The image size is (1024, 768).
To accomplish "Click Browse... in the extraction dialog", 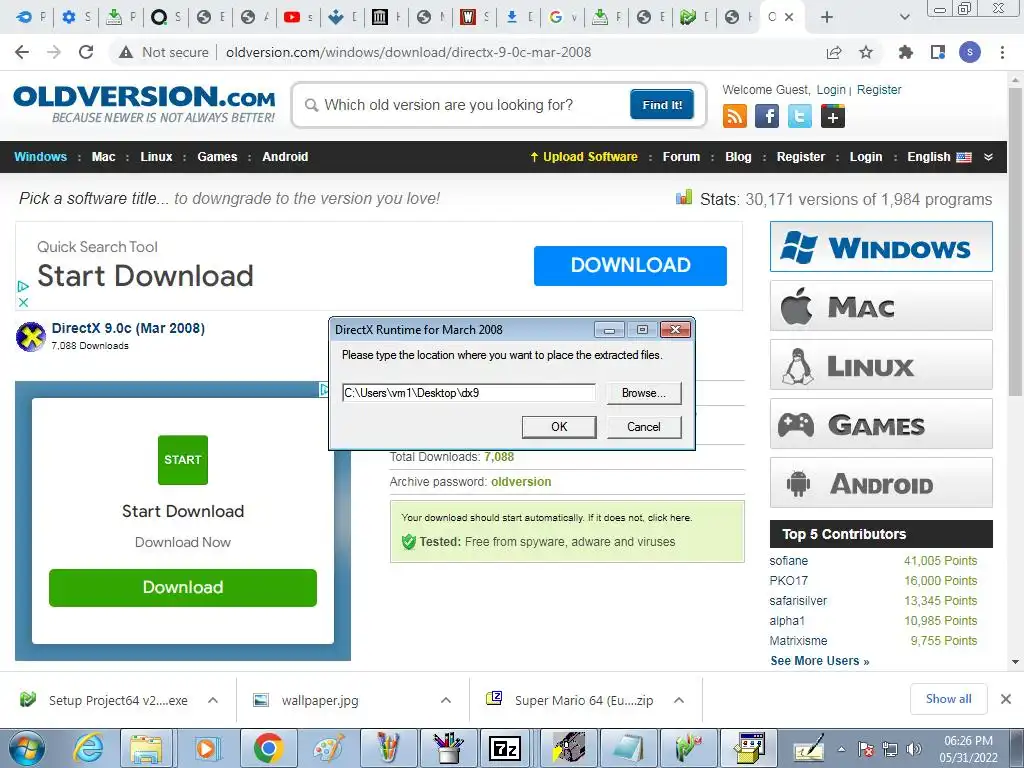I will (x=644, y=392).
